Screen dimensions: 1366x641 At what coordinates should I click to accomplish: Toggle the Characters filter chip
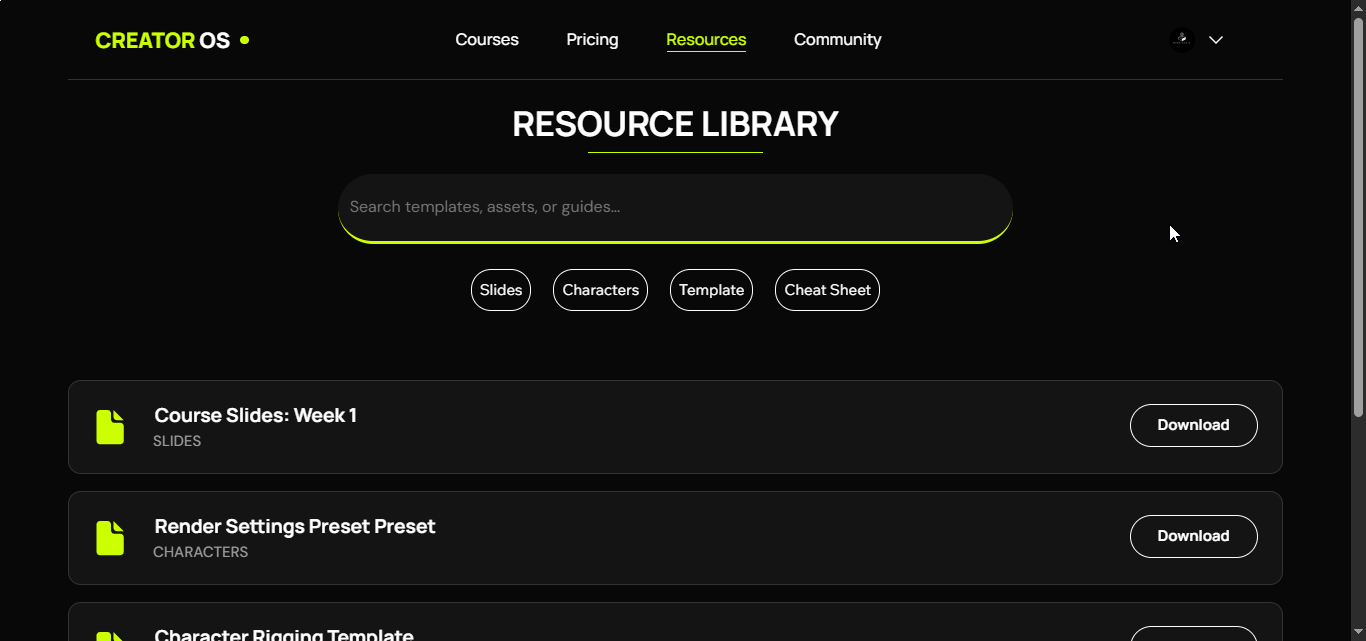click(x=600, y=290)
